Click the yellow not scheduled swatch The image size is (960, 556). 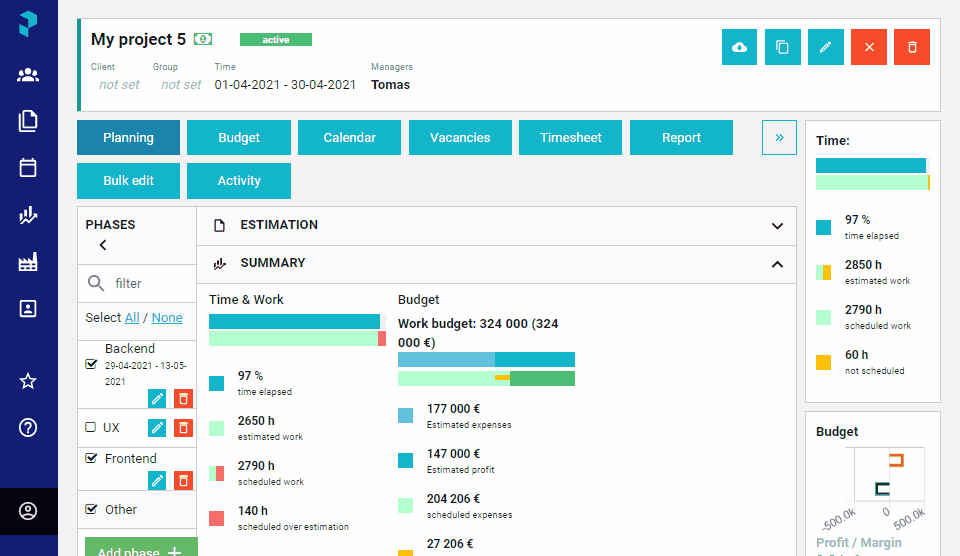coord(823,363)
